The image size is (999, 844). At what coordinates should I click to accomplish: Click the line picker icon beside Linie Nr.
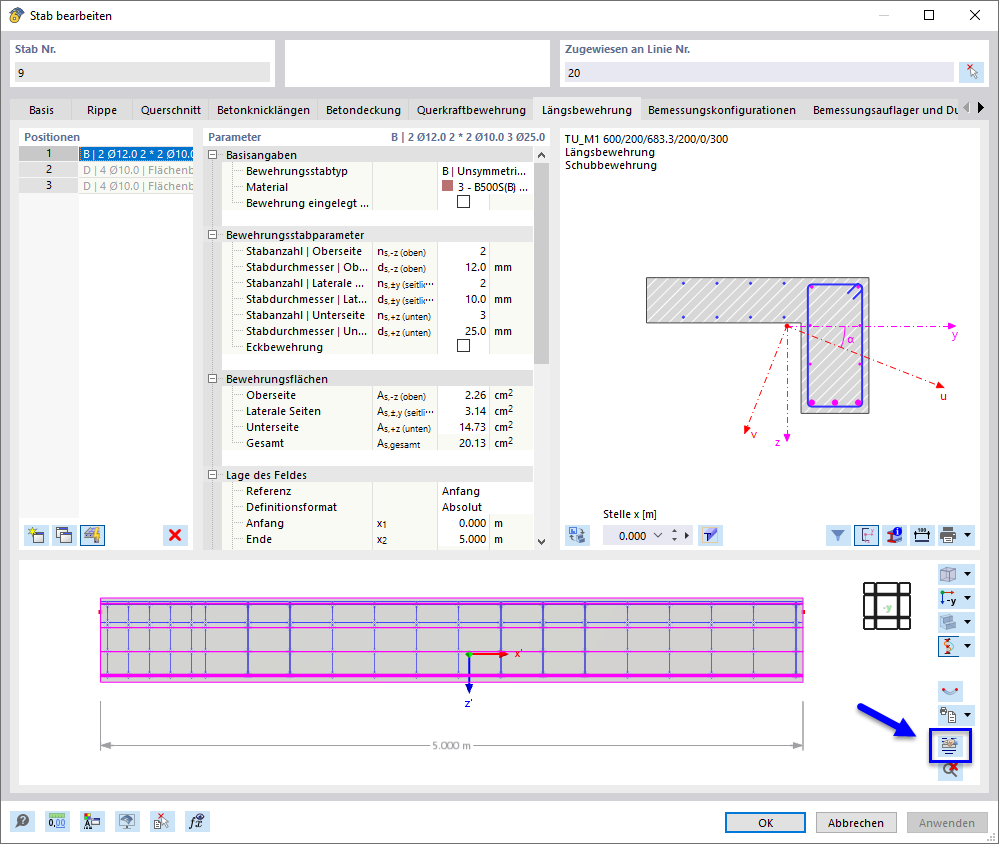tap(972, 72)
